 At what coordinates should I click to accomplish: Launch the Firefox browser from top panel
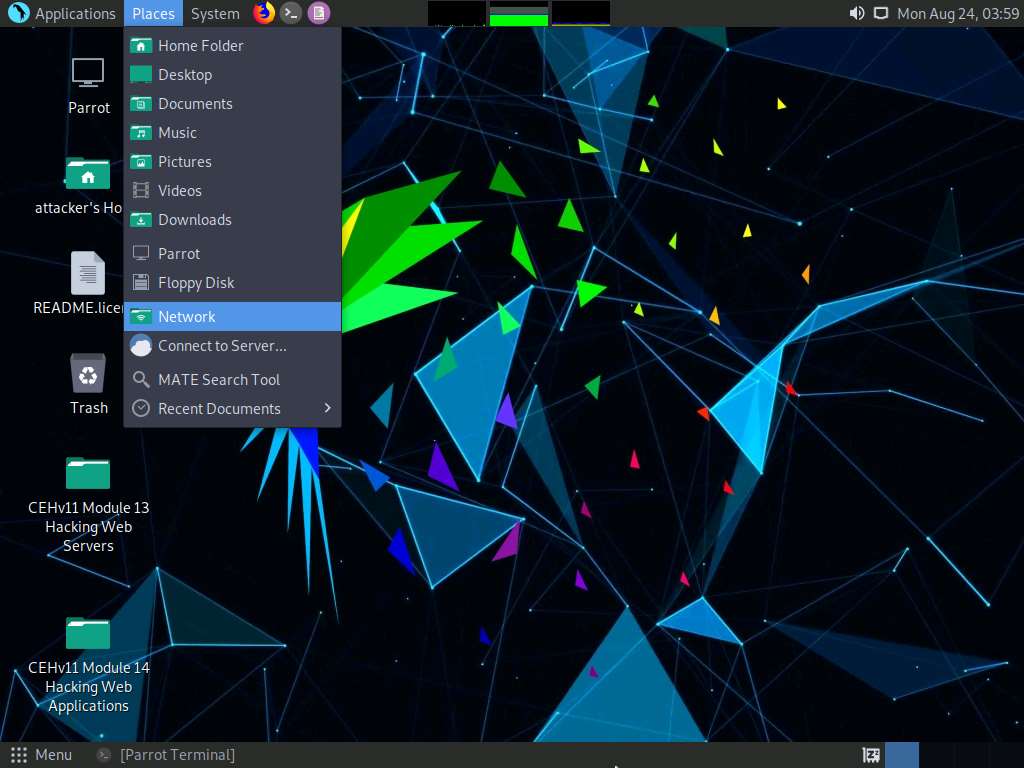click(x=264, y=13)
